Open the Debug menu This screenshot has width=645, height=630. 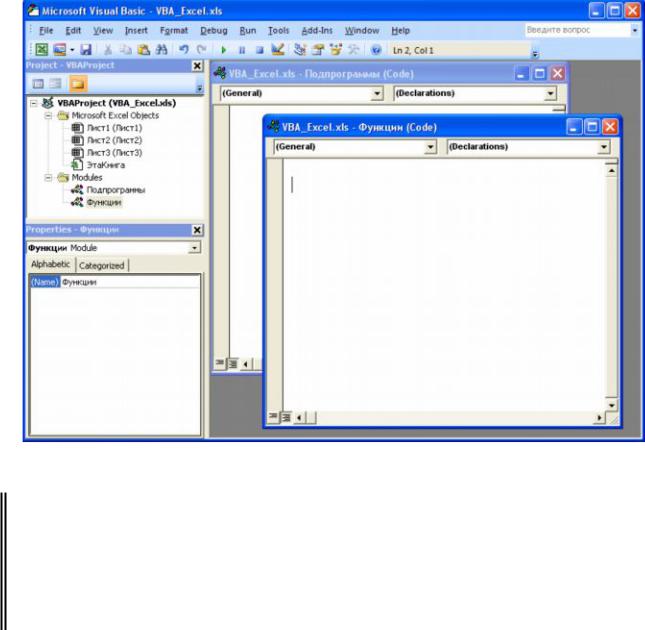213,30
